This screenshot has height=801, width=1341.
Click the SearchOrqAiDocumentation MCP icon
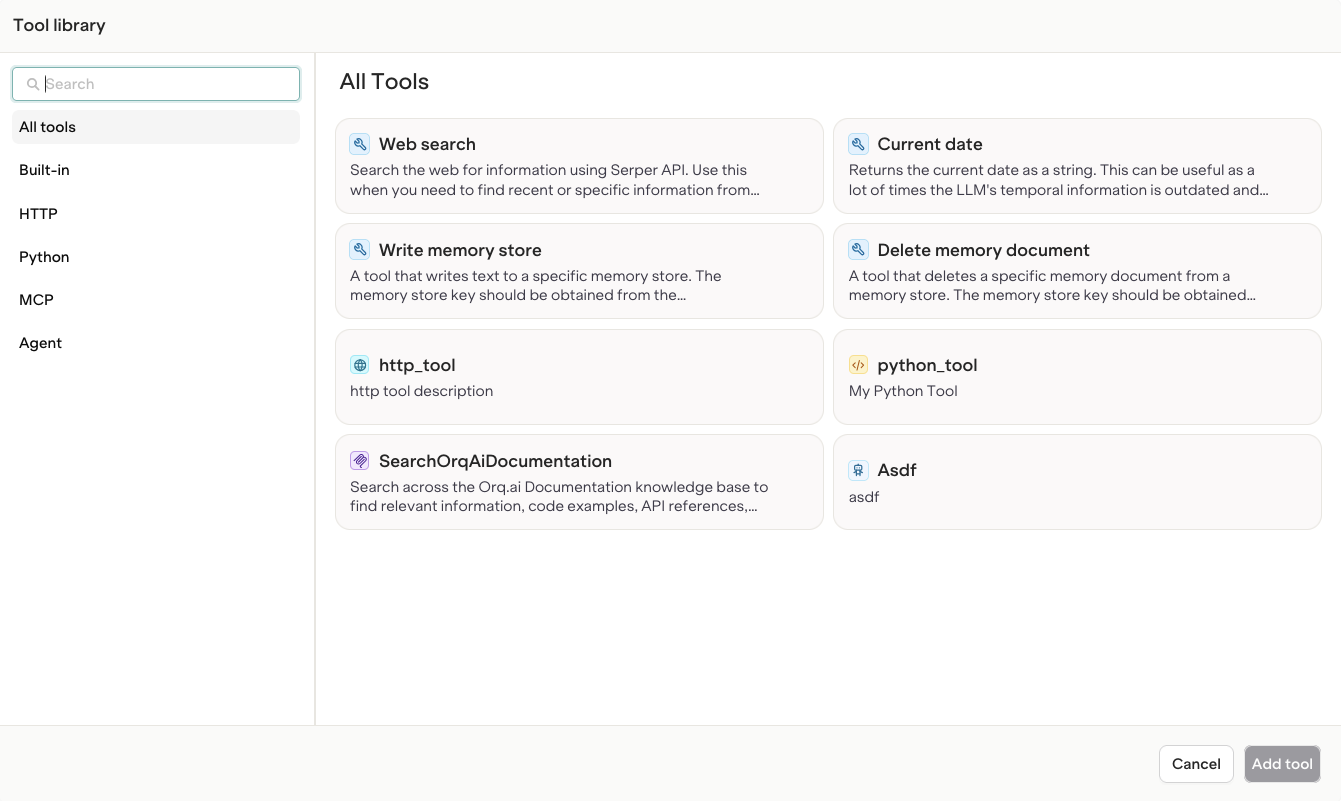(x=359, y=461)
